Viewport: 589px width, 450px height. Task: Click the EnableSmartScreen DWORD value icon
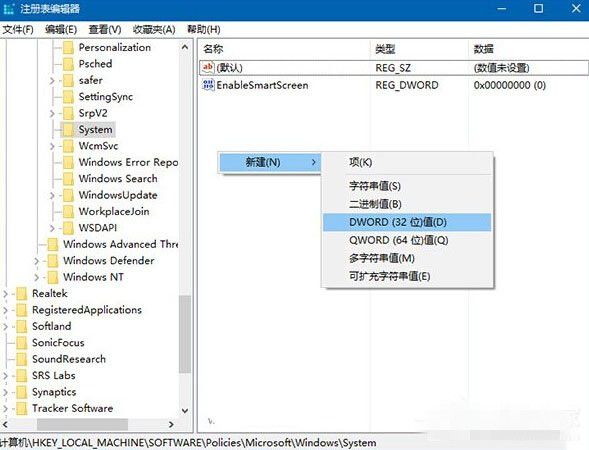(208, 85)
